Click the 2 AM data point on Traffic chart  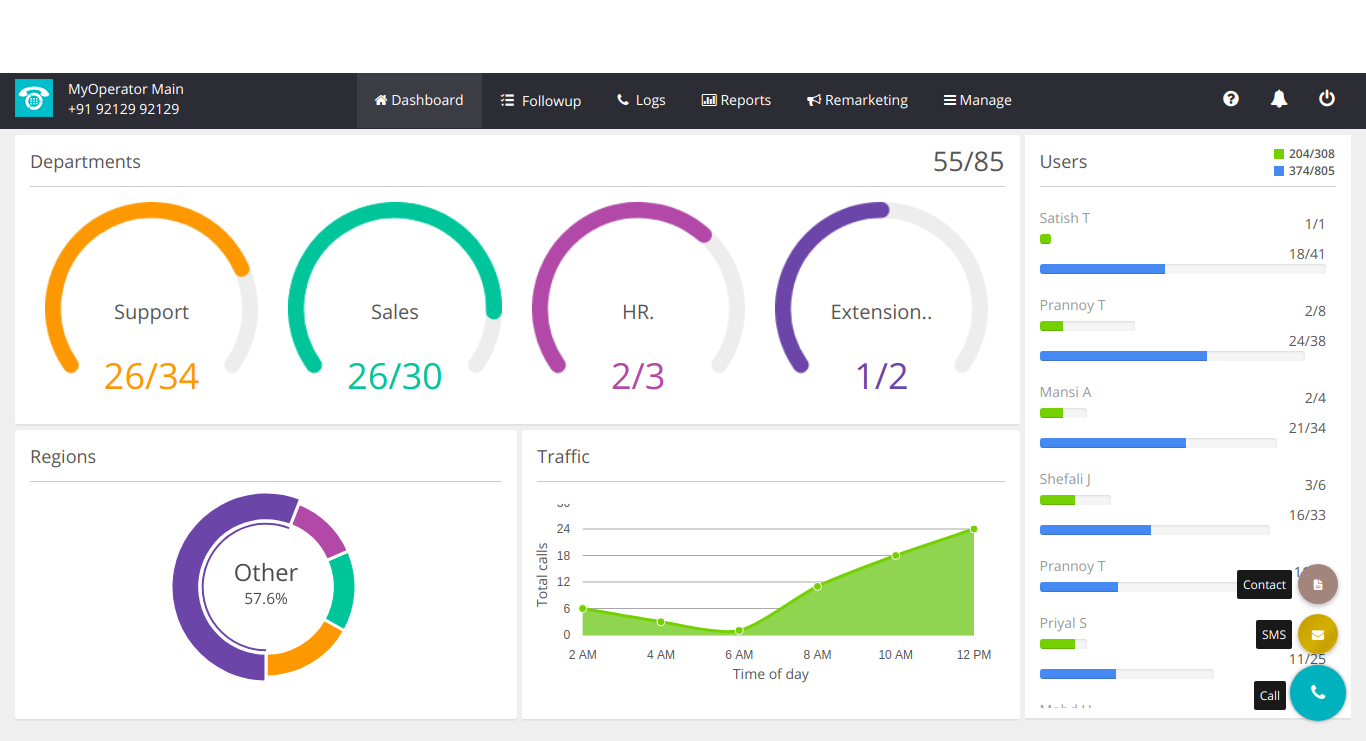click(583, 608)
